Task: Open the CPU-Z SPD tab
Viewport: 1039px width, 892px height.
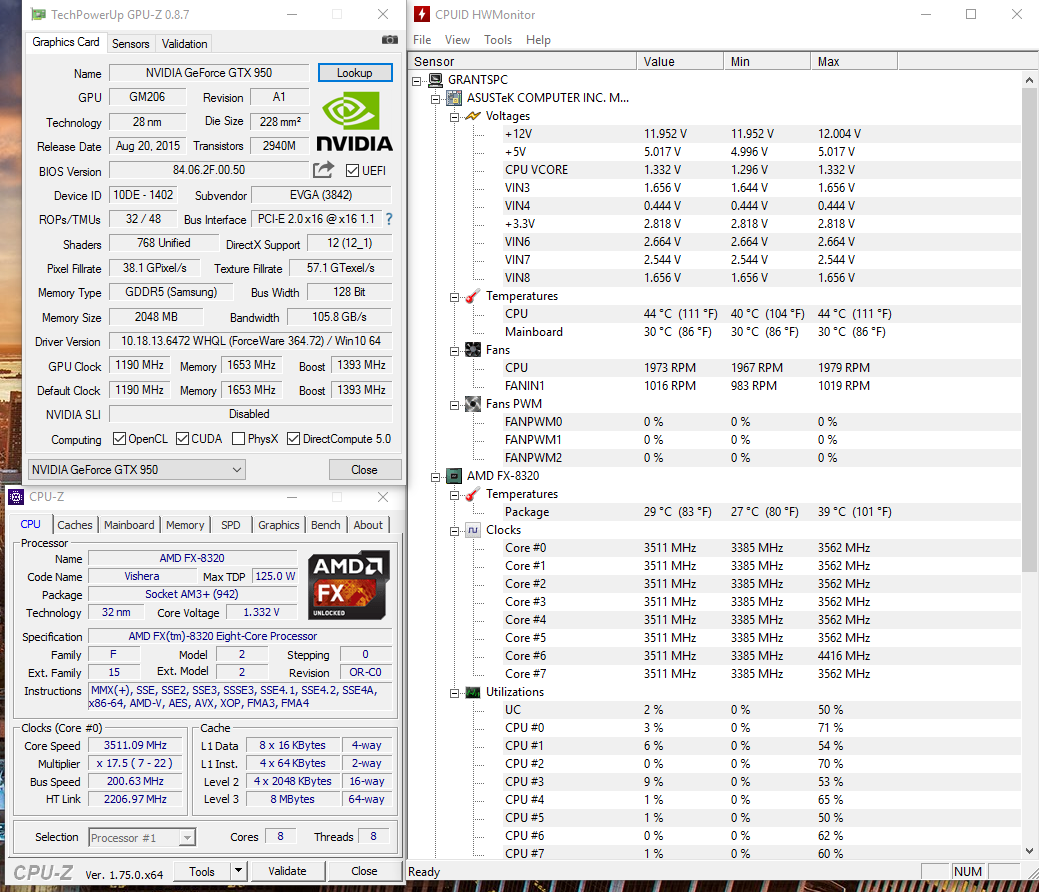Action: pyautogui.click(x=231, y=525)
